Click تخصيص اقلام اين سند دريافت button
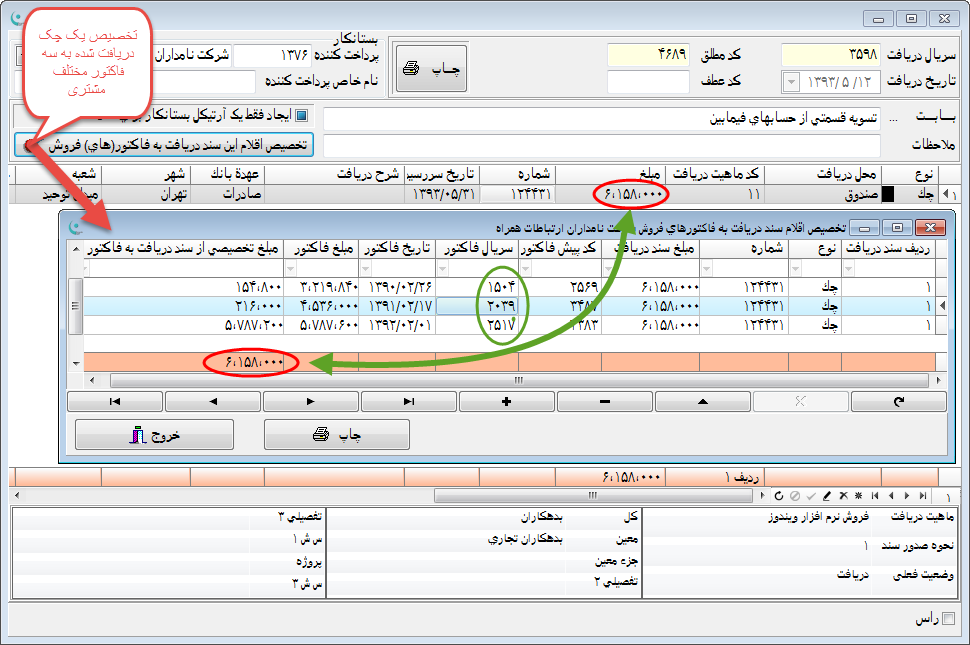Viewport: 970px width, 645px height. [170, 145]
